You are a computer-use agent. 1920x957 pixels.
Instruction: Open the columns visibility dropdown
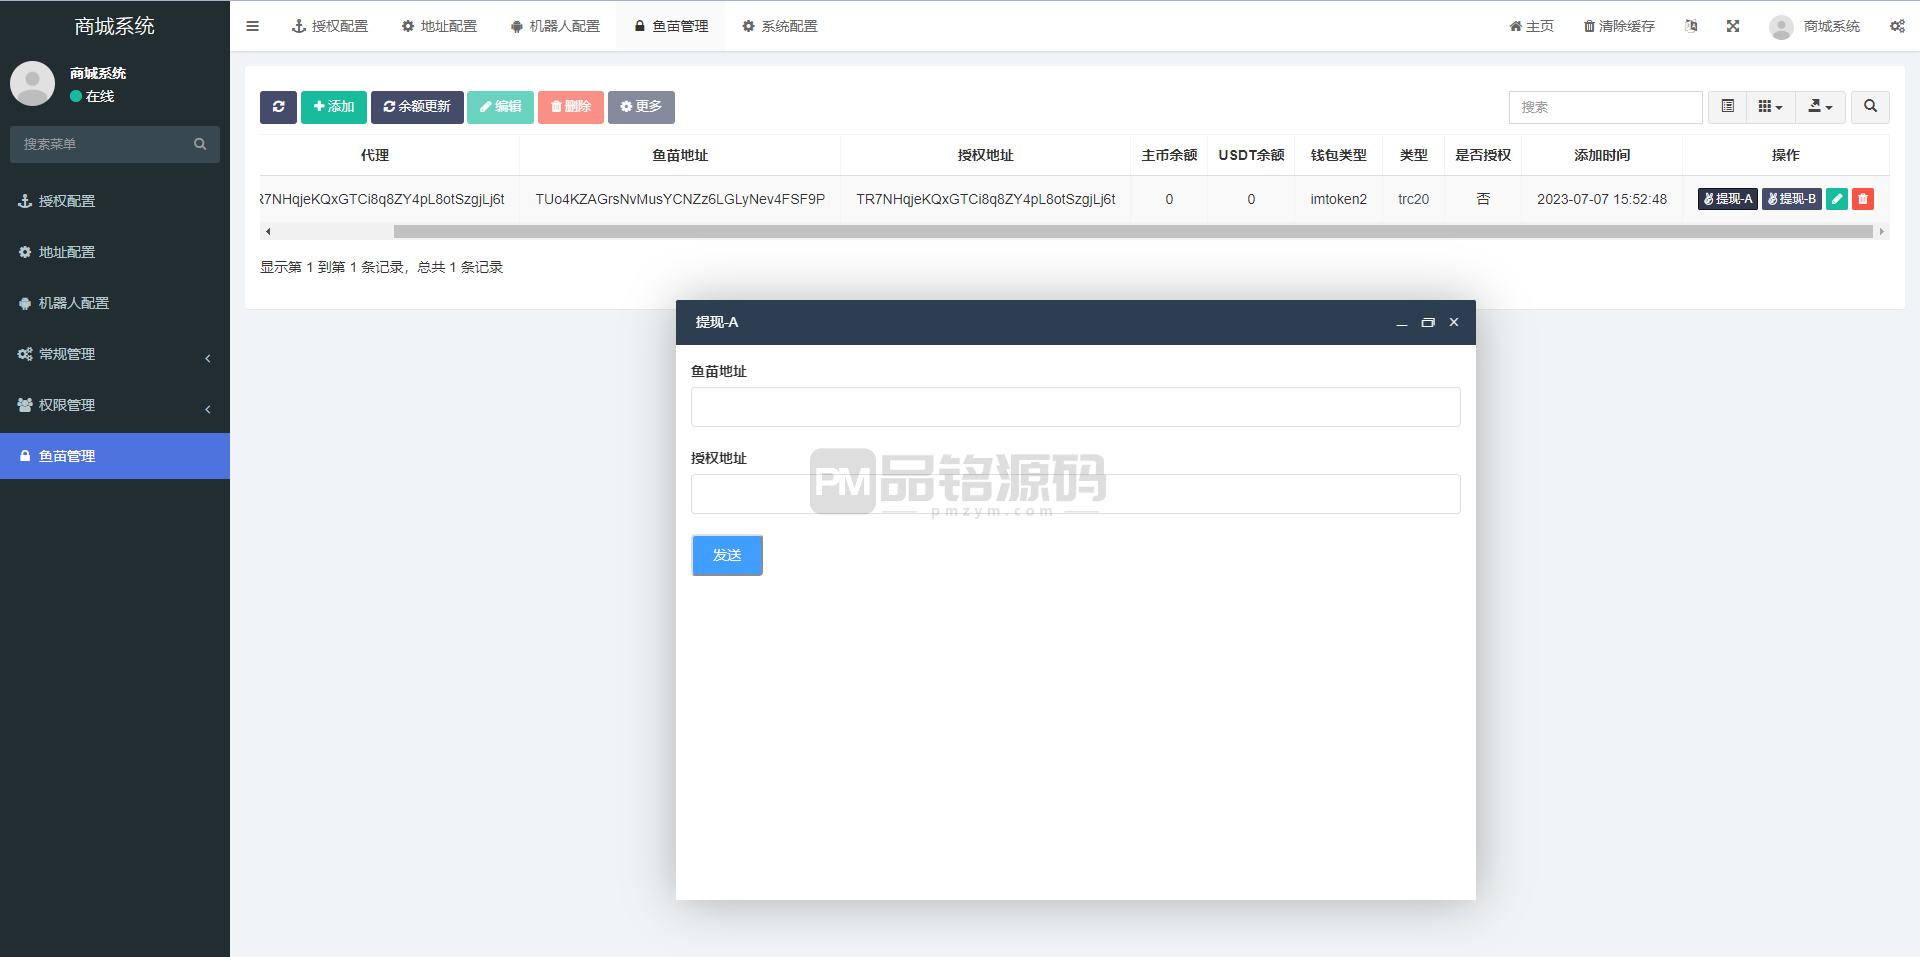[1770, 107]
